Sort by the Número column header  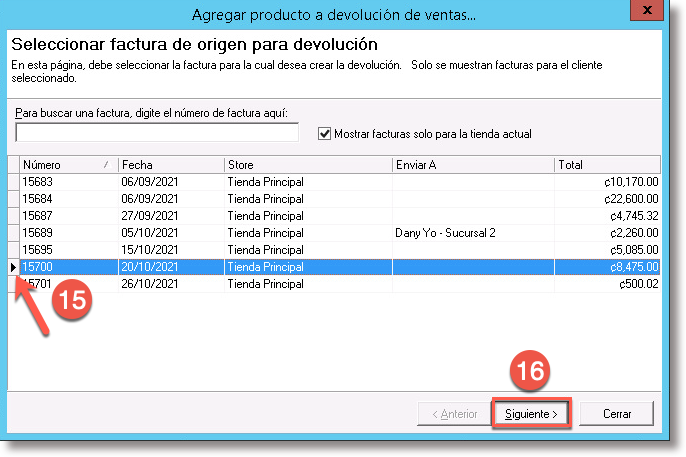click(x=69, y=165)
